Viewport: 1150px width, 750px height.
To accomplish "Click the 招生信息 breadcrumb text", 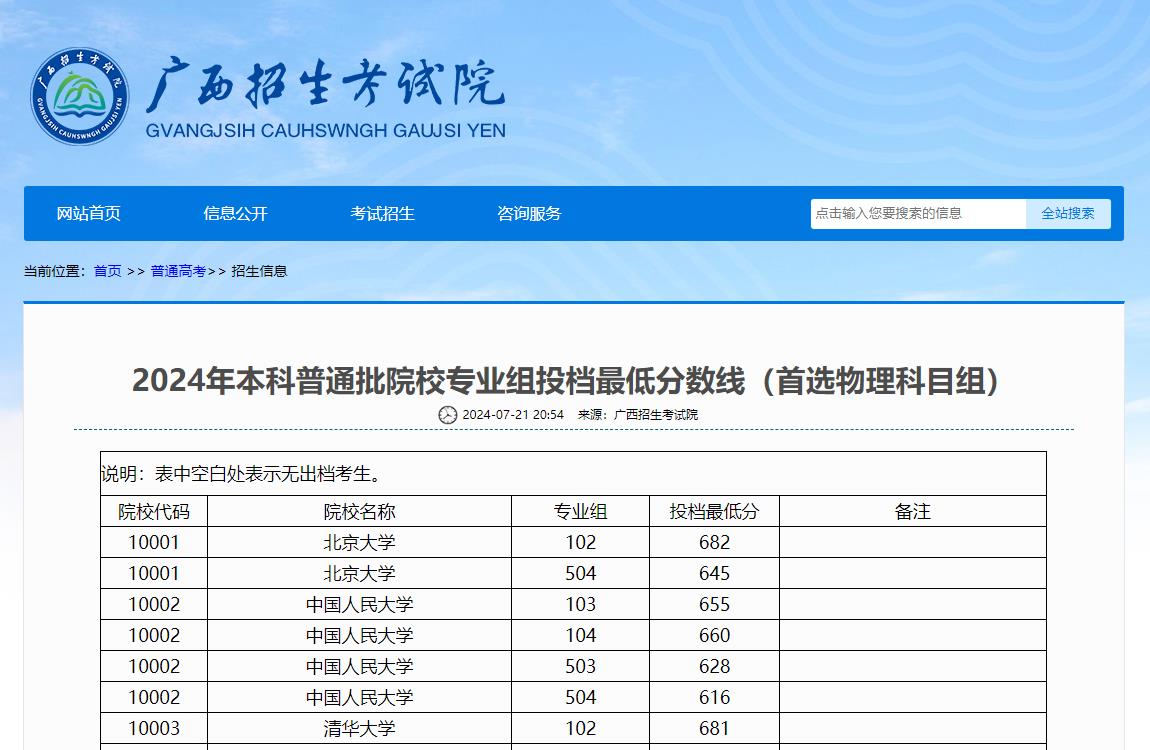I will click(x=259, y=271).
